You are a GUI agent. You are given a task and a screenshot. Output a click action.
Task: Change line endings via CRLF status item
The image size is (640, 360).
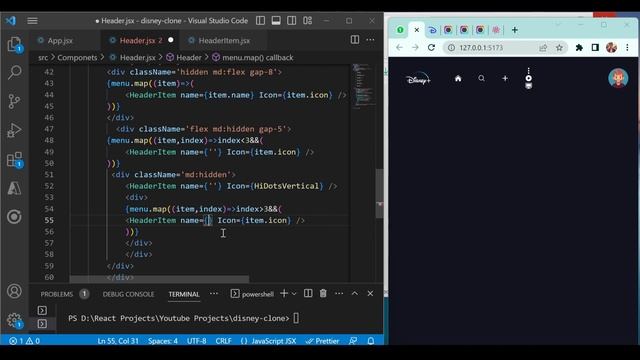click(223, 341)
